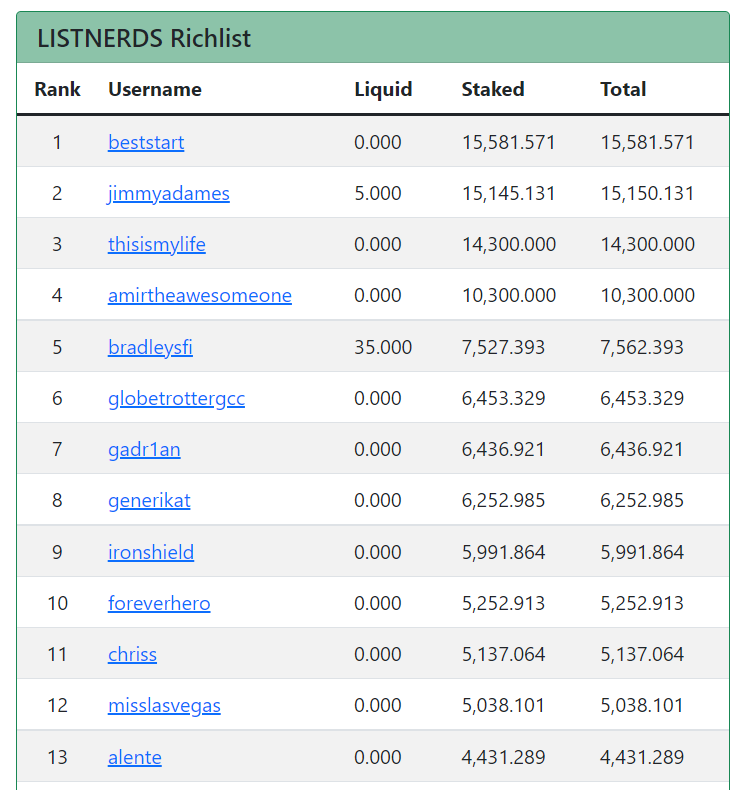Click the Username column header
741x790 pixels.
click(155, 89)
